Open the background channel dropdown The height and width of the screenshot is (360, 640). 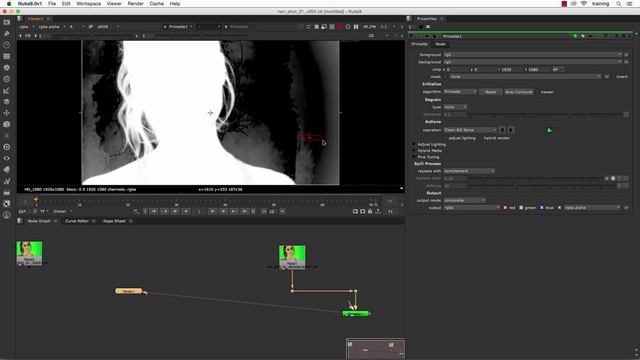click(533, 62)
